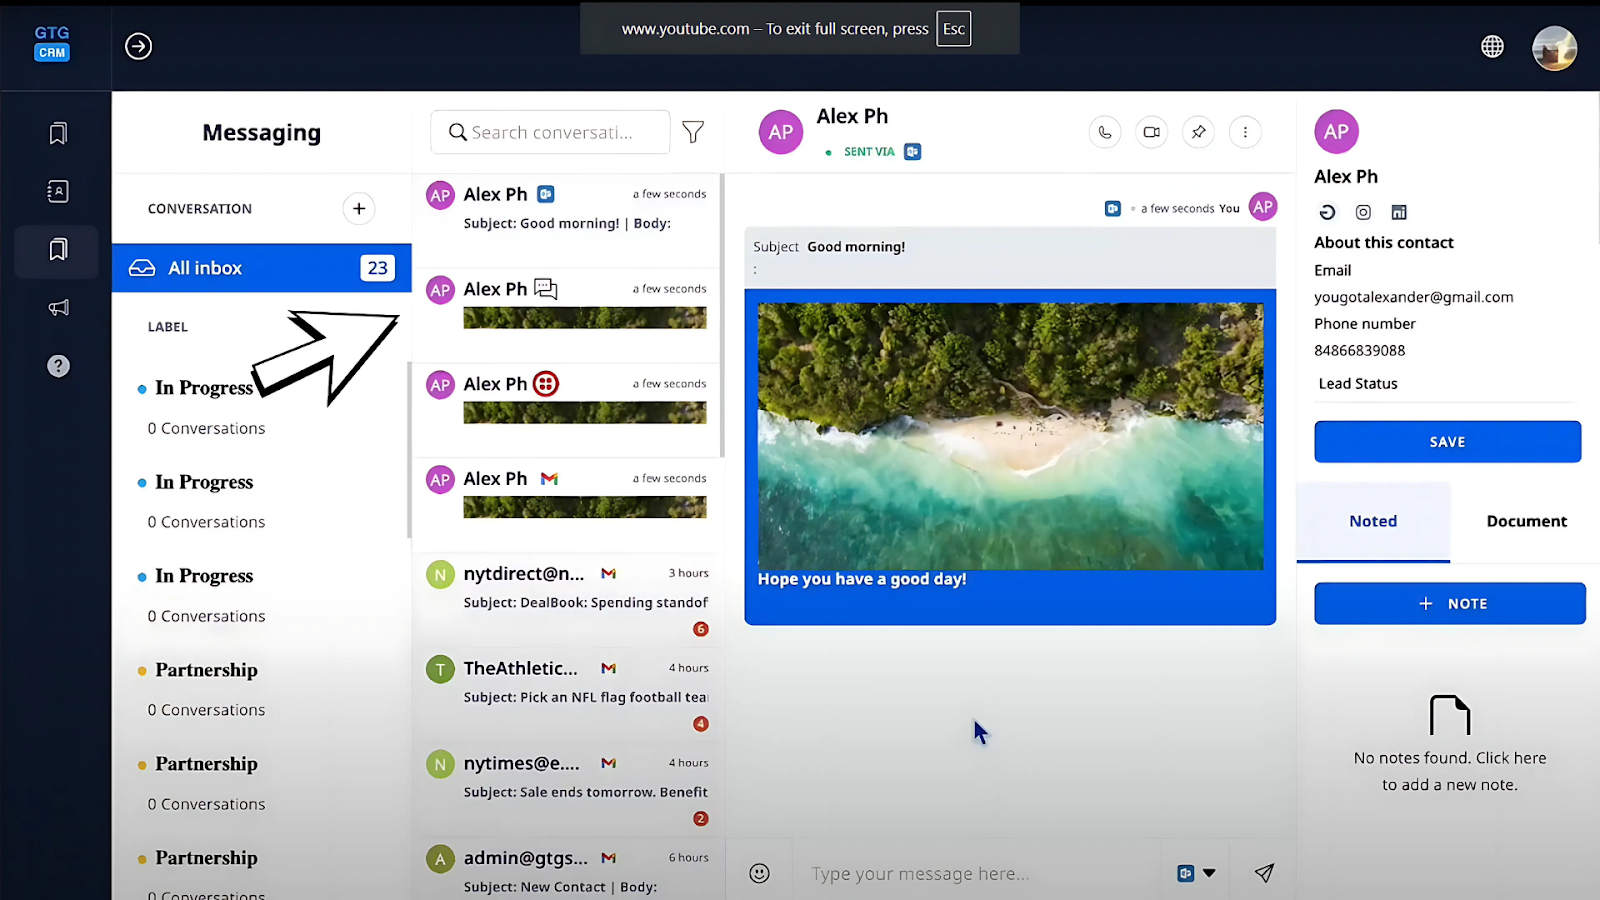Click the + NOTE button
This screenshot has height=900, width=1600.
click(x=1450, y=604)
